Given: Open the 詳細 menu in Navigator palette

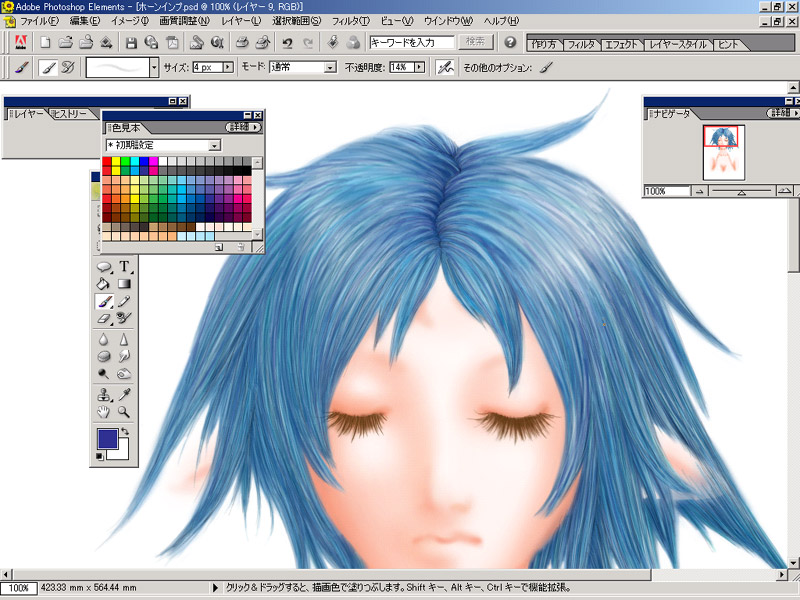Looking at the screenshot, I should (784, 113).
